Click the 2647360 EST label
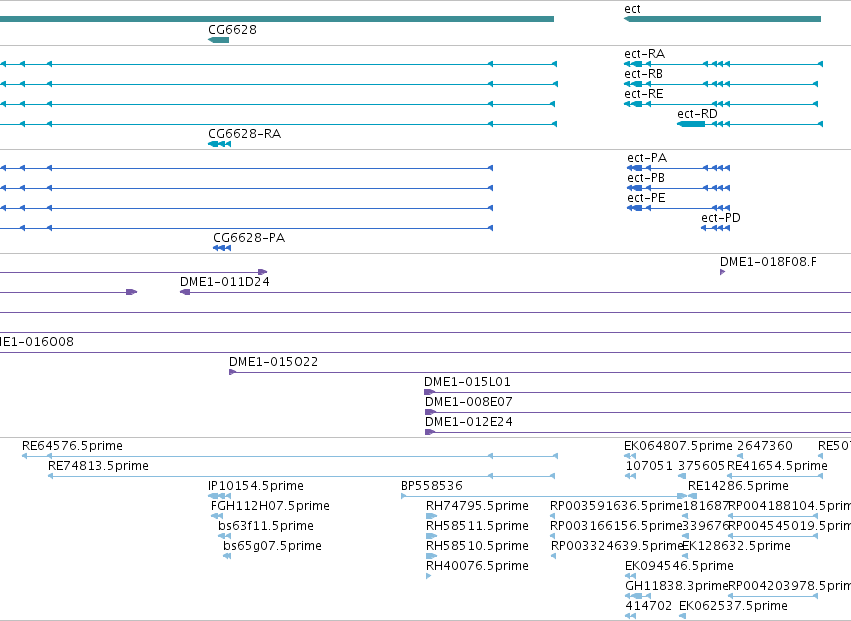The height and width of the screenshot is (621, 851). (765, 446)
